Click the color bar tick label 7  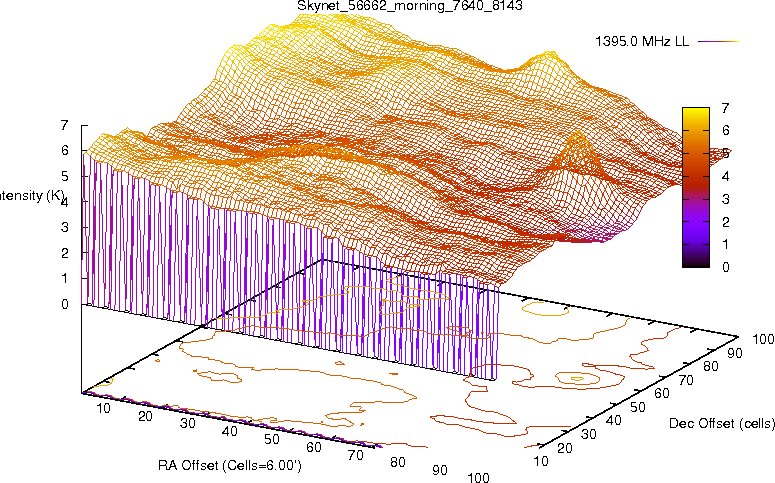click(x=725, y=108)
